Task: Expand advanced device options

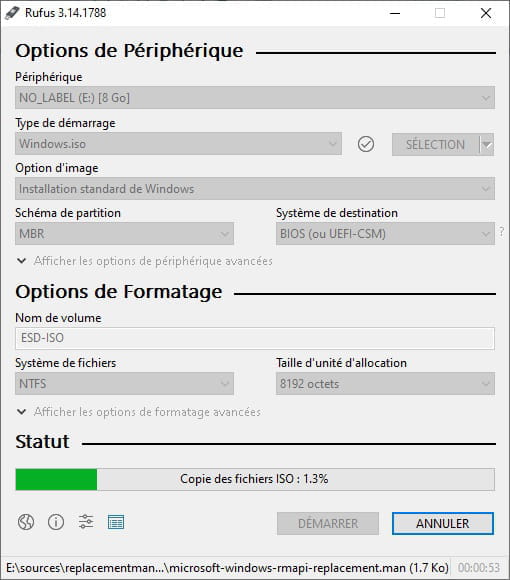Action: [x=145, y=261]
